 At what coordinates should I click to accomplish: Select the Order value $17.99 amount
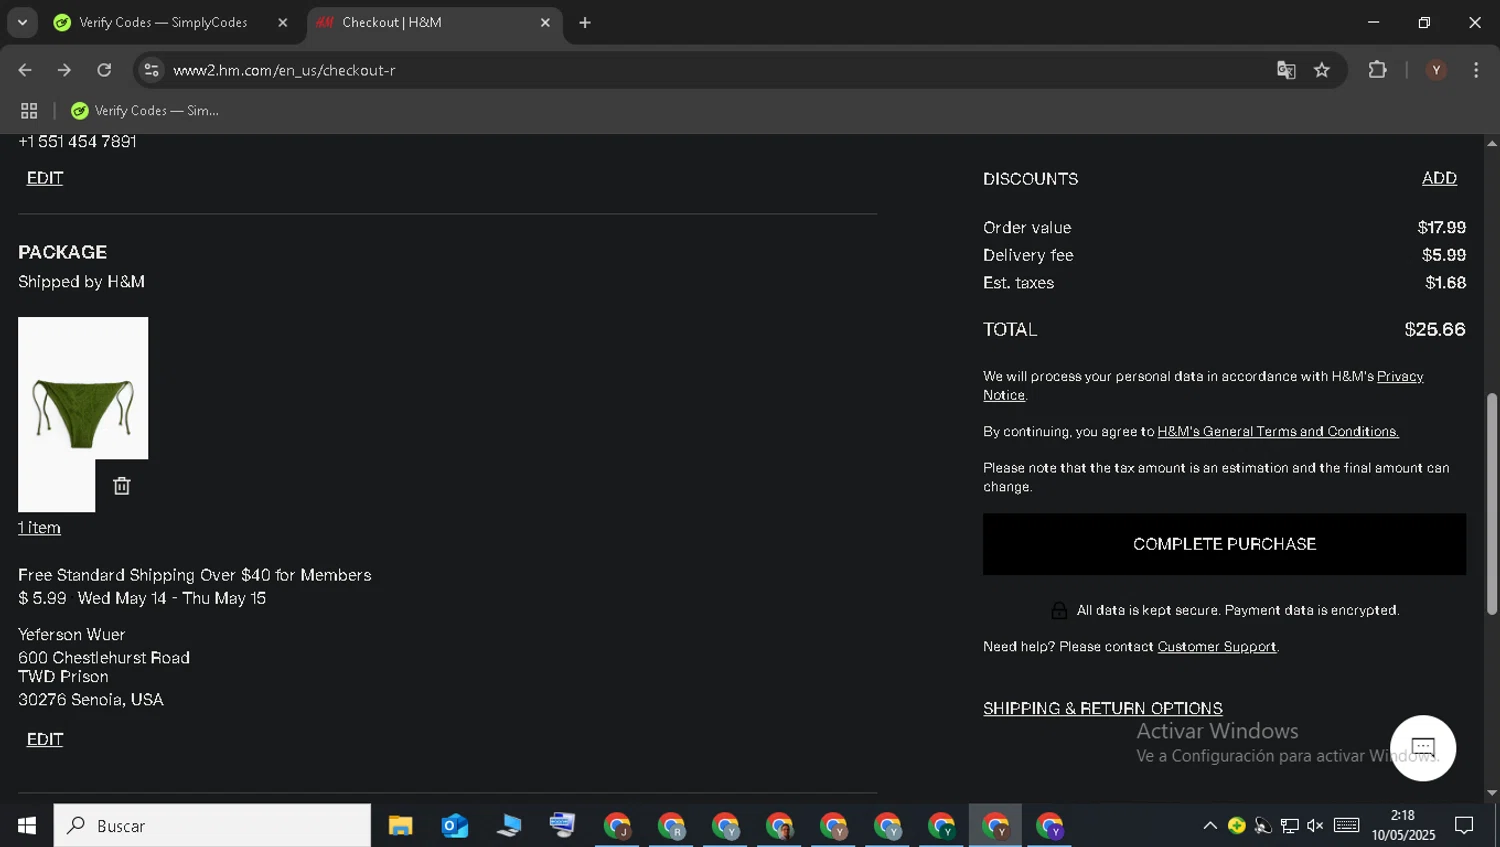1442,228
